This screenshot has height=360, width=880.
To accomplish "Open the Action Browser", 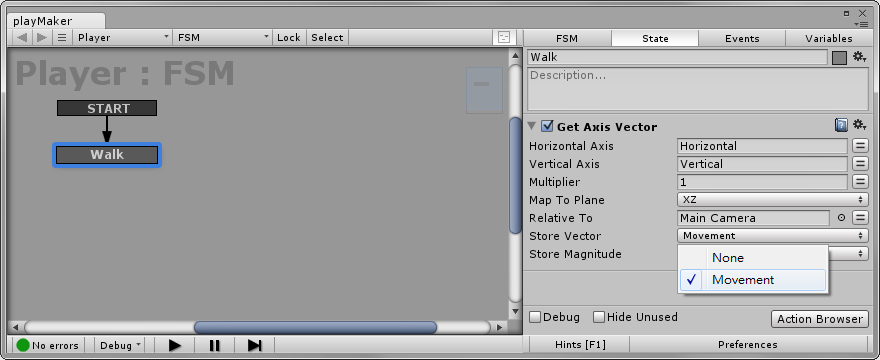I will pos(819,319).
